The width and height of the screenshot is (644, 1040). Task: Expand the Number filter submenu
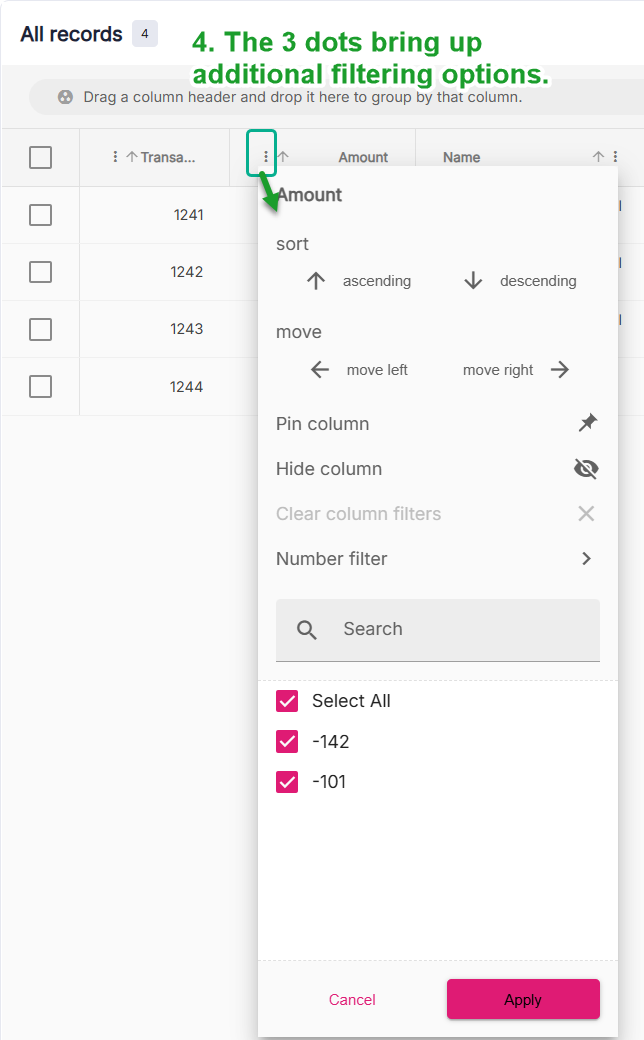[586, 559]
